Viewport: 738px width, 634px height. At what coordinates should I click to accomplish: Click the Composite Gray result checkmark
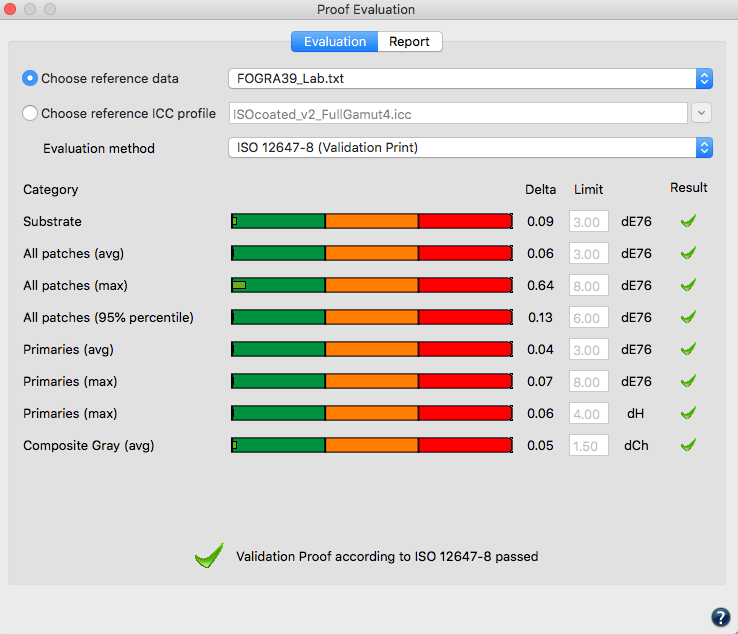tap(688, 445)
